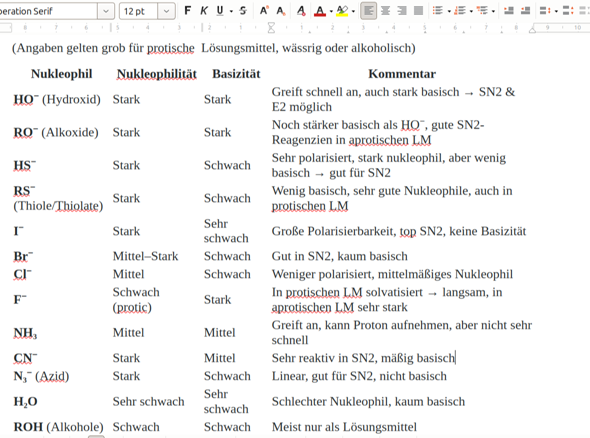This screenshot has width=590, height=438.
Task: Click the 'Angaben gelten grob' intro line
Action: pos(214,48)
